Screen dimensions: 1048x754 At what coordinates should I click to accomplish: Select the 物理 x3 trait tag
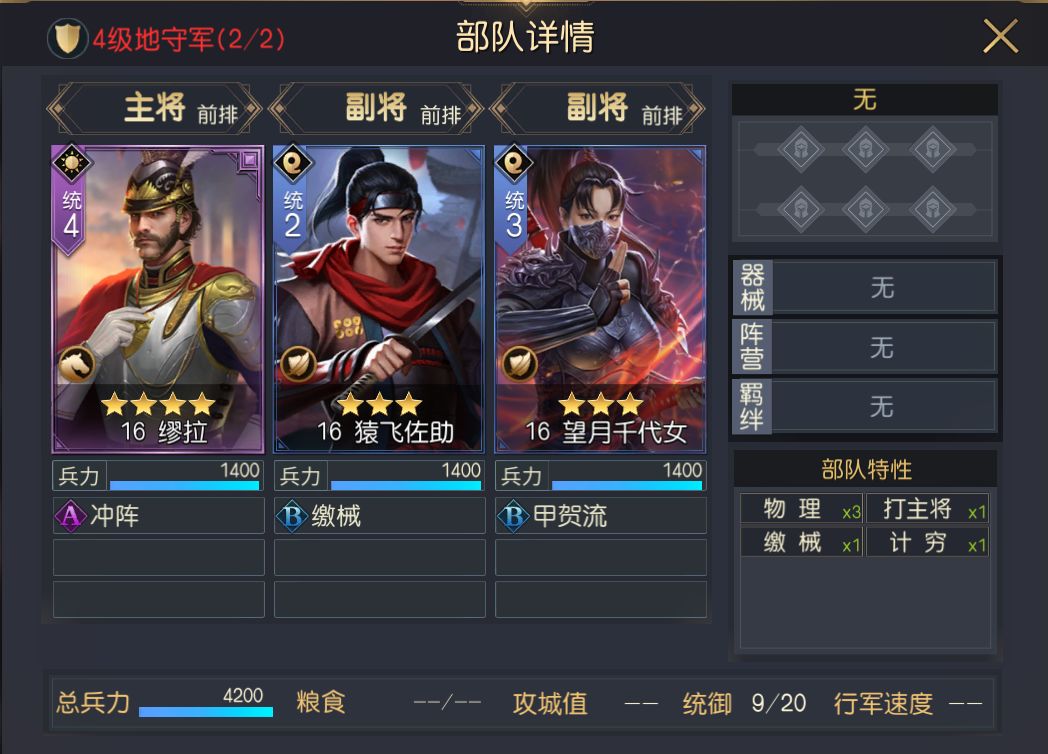pyautogui.click(x=802, y=509)
